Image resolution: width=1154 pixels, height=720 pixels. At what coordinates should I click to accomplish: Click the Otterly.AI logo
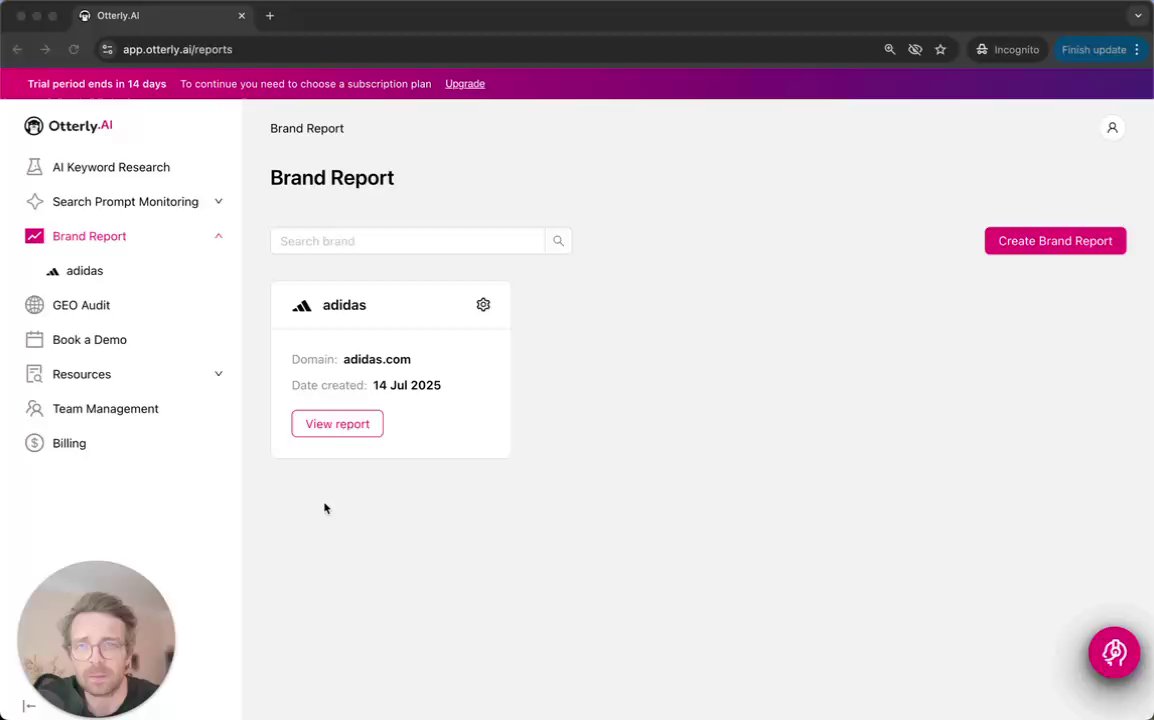(x=68, y=126)
